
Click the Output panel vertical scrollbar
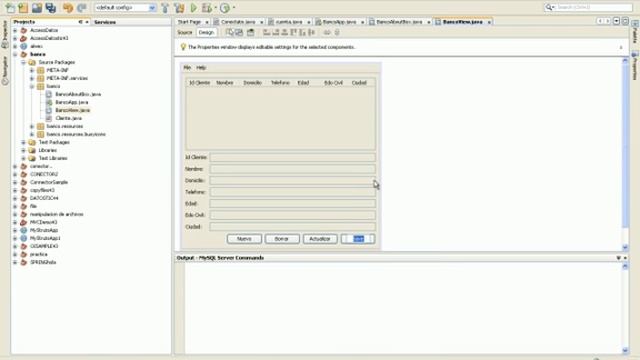pyautogui.click(x=625, y=308)
